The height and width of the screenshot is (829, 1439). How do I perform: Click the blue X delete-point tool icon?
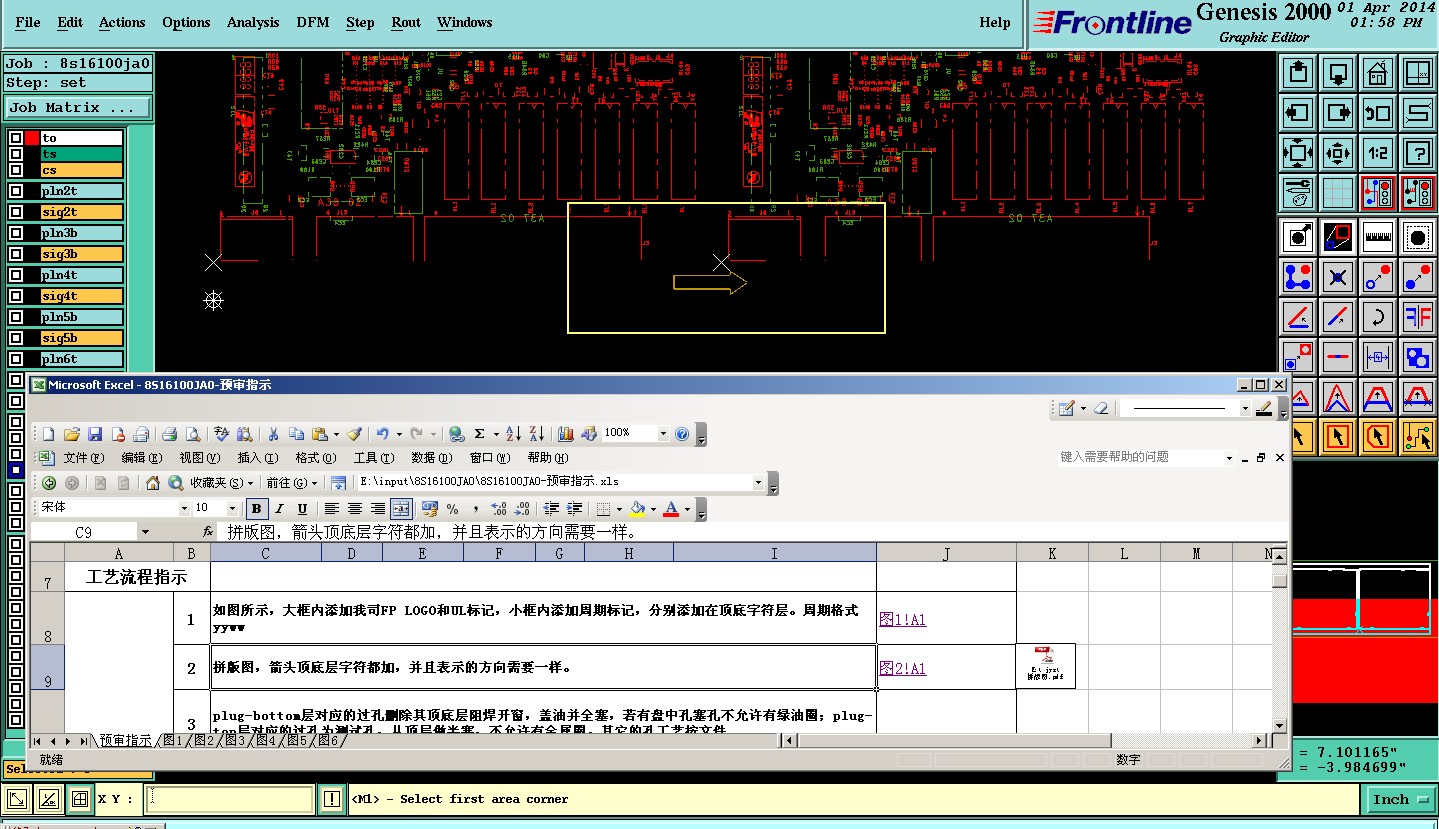[1338, 277]
